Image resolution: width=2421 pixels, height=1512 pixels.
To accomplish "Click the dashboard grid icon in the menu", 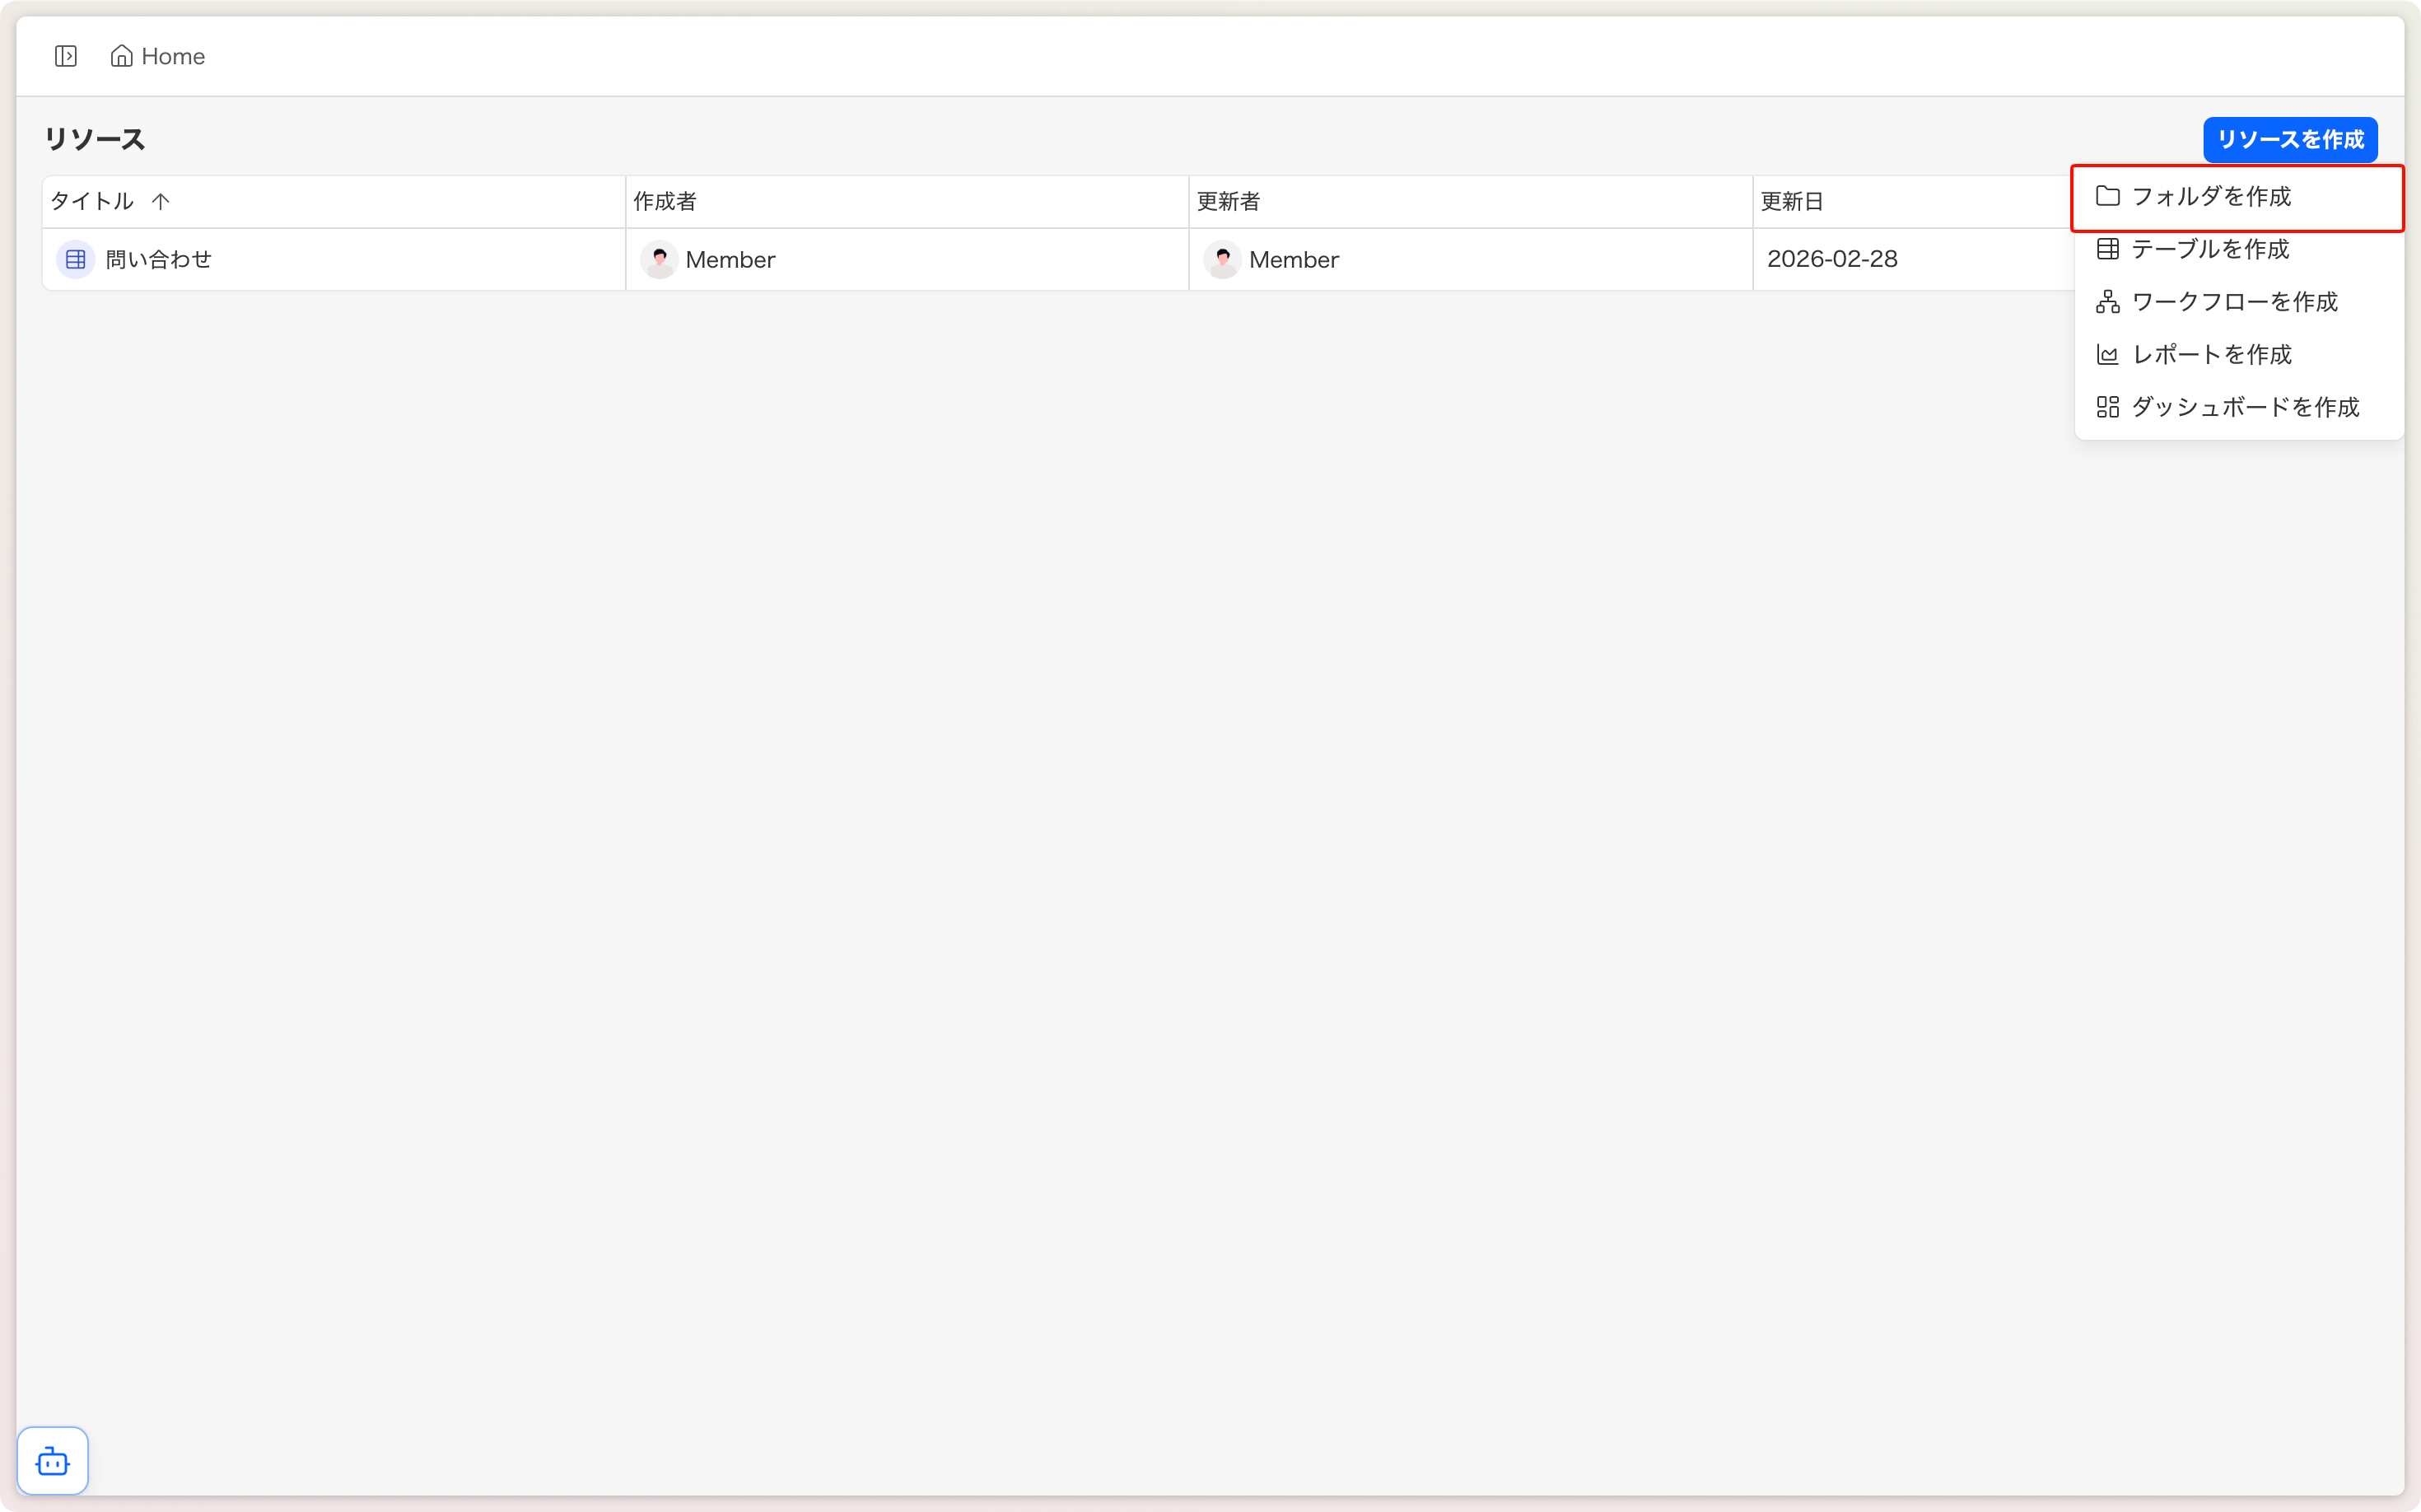I will [x=2107, y=407].
